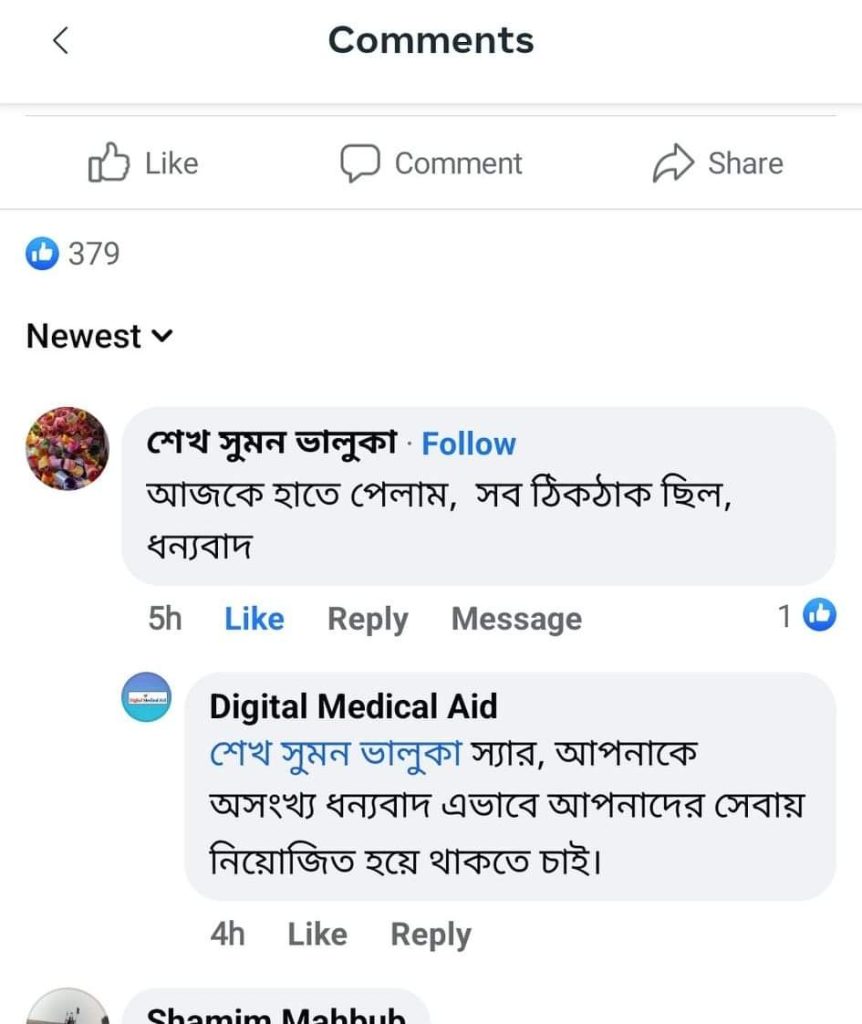Open the partially visible avatar at bottom
862x1024 pixels.
(x=67, y=1010)
